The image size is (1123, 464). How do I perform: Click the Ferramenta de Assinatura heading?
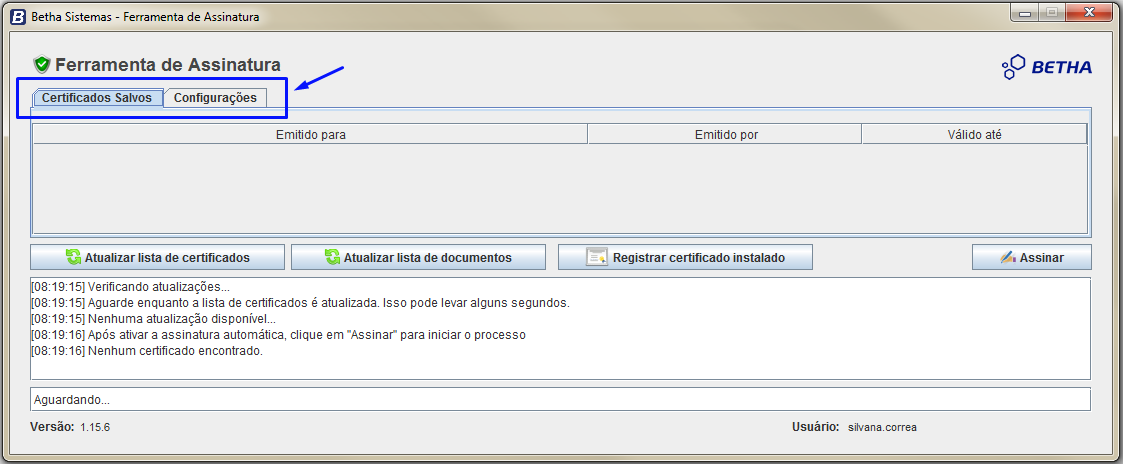(168, 64)
